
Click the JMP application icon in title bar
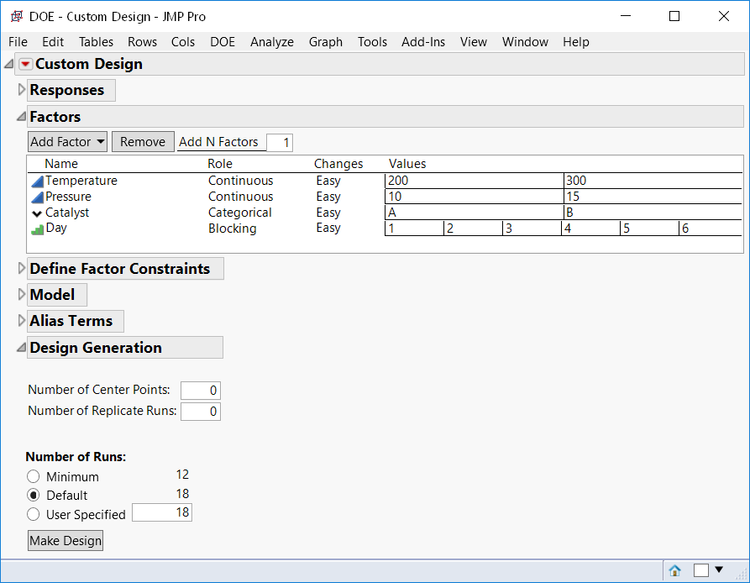pyautogui.click(x=17, y=16)
